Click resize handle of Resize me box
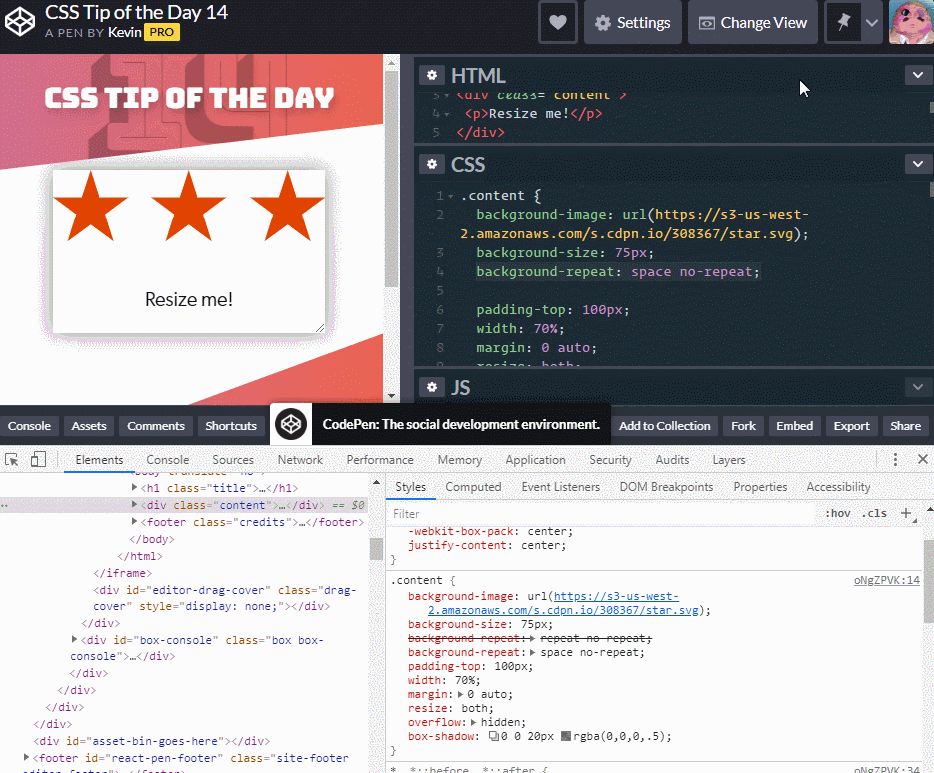 tap(320, 328)
